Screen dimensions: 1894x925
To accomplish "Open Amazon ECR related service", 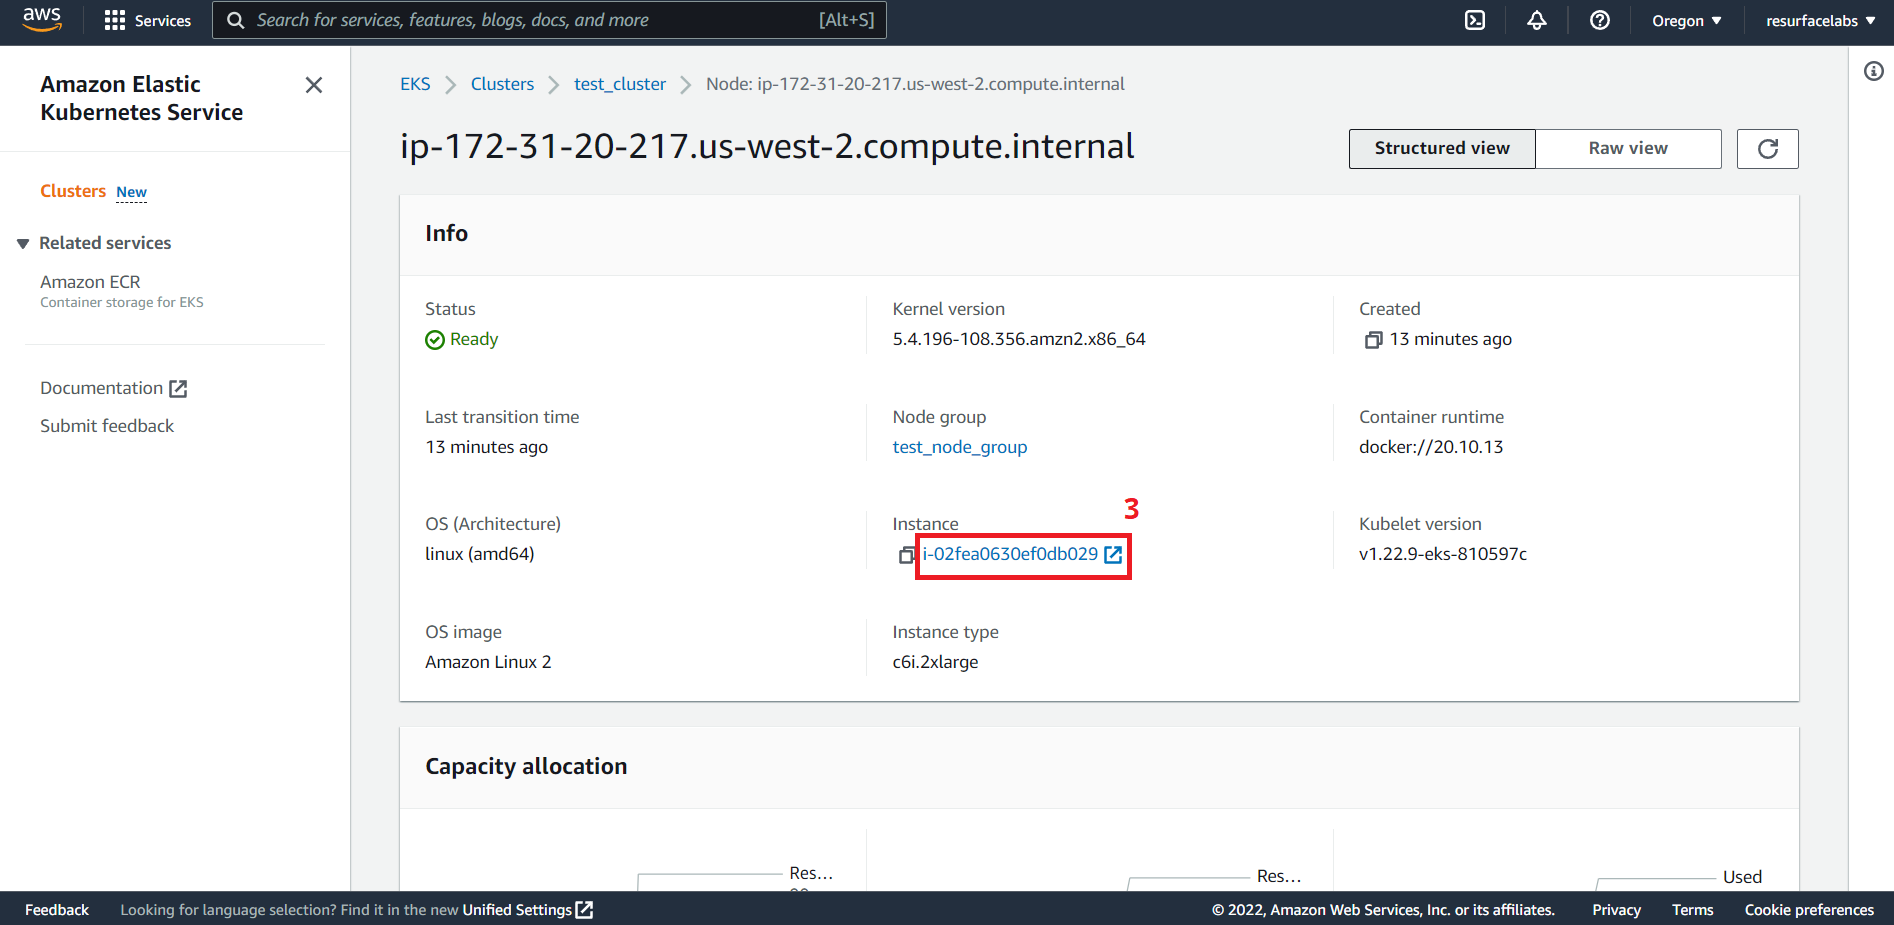I will pyautogui.click(x=90, y=282).
